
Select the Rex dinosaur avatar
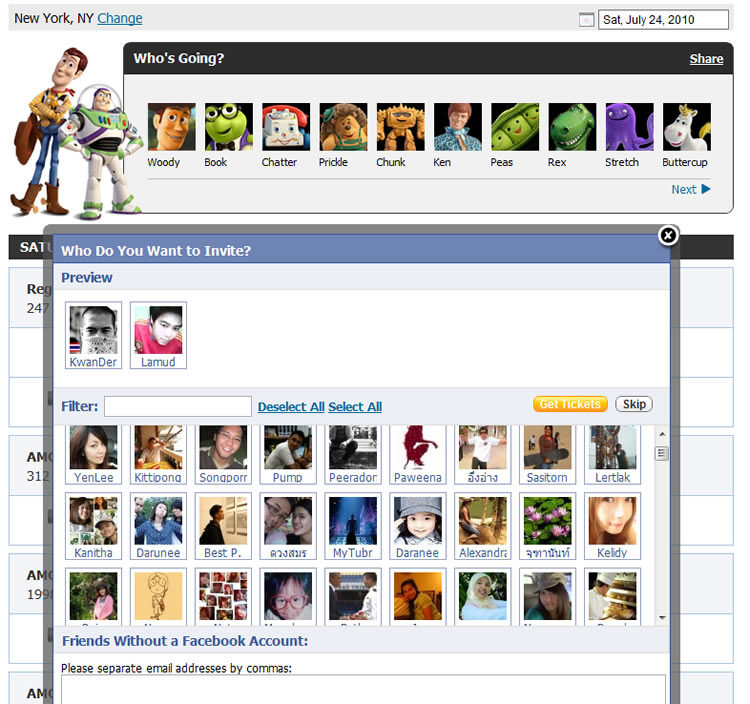[573, 127]
